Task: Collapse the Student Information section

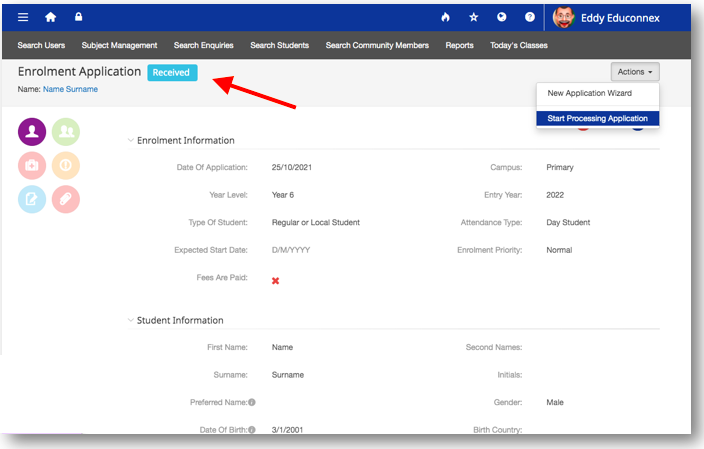Action: 131,320
